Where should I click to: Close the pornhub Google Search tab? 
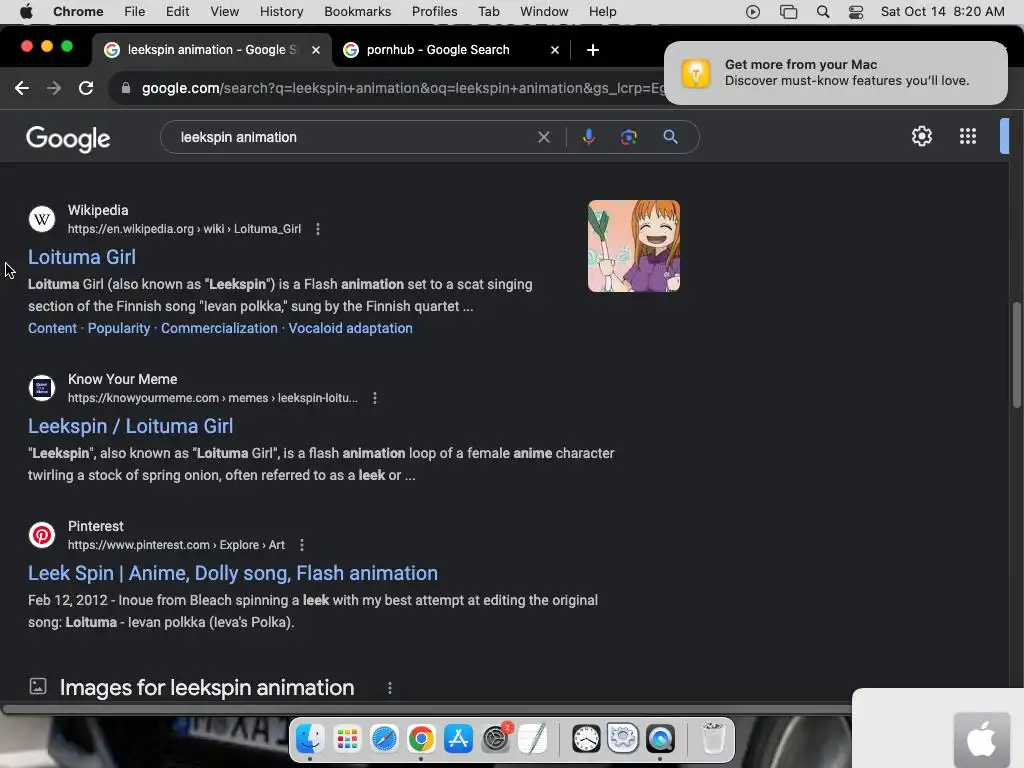click(554, 50)
